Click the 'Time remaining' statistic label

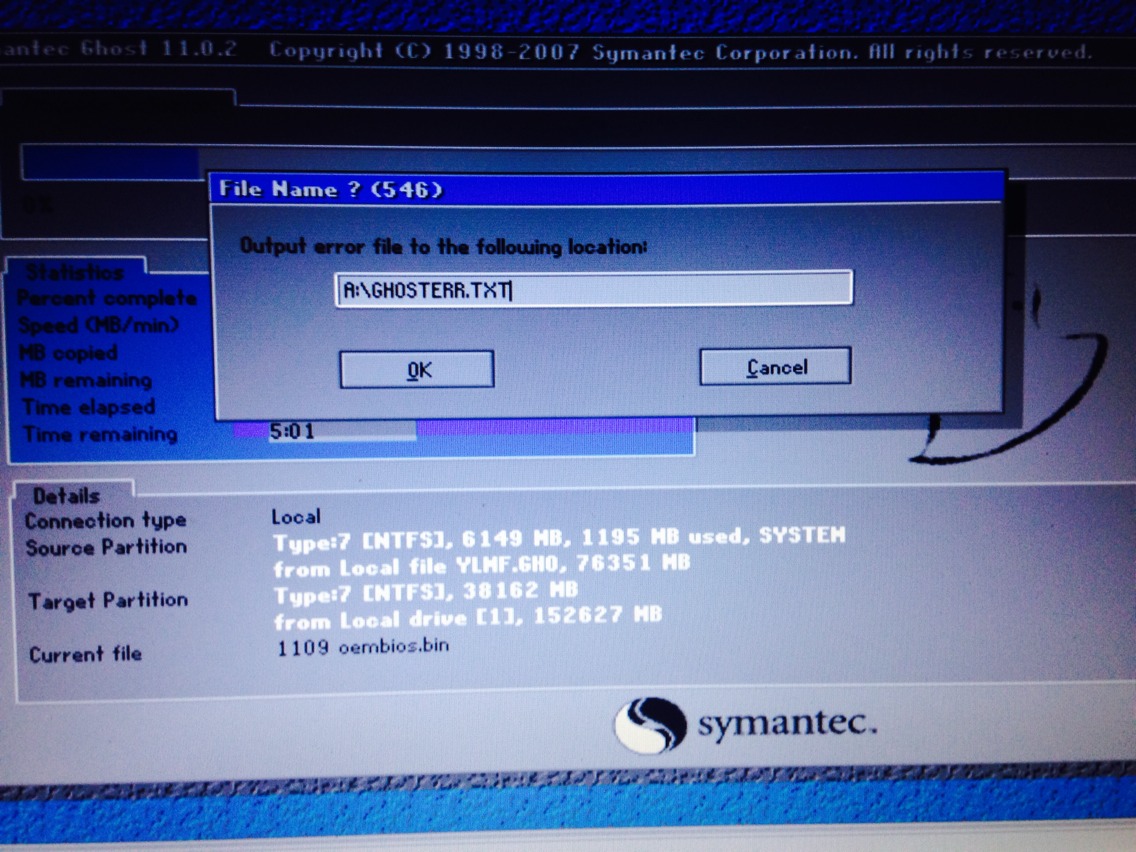[100, 434]
